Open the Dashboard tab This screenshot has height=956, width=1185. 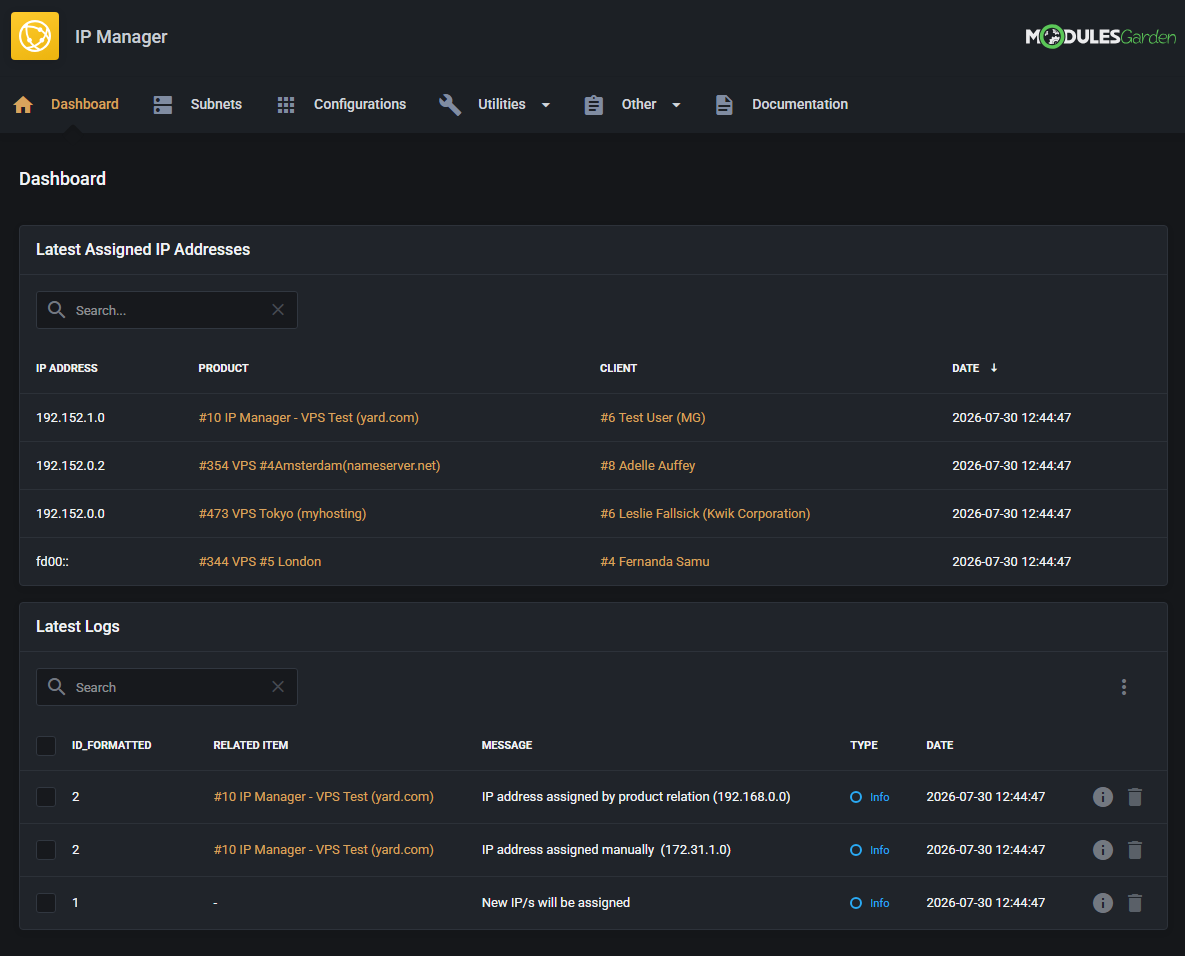pyautogui.click(x=85, y=104)
